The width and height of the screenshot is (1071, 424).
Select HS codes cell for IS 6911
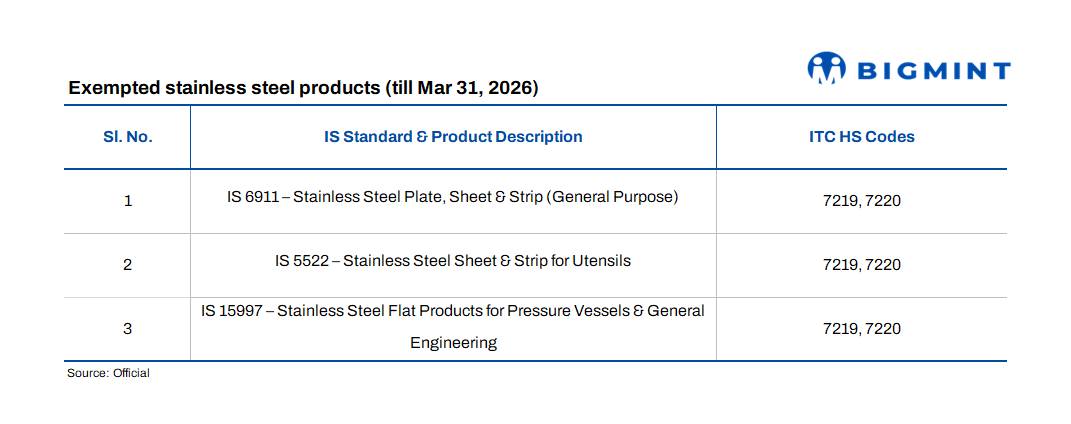(x=861, y=201)
